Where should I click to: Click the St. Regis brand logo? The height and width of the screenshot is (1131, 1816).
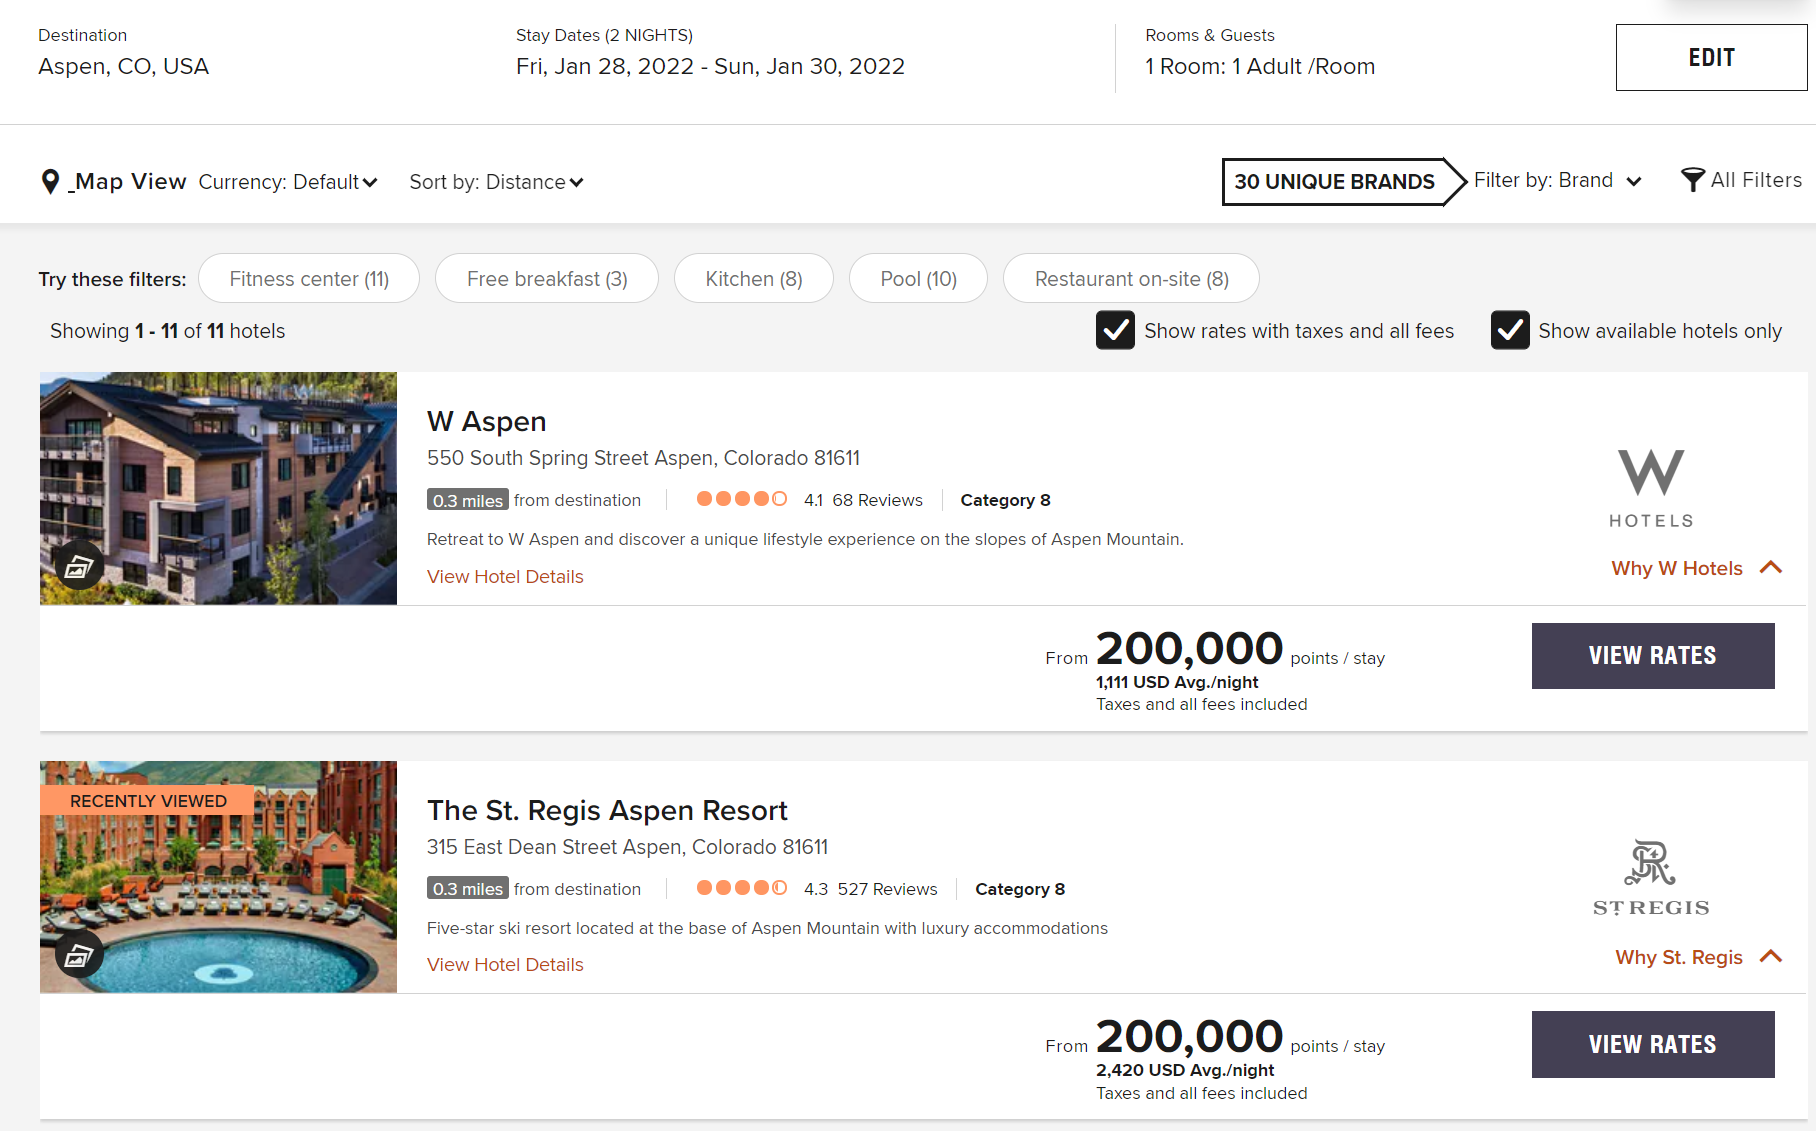pos(1651,877)
